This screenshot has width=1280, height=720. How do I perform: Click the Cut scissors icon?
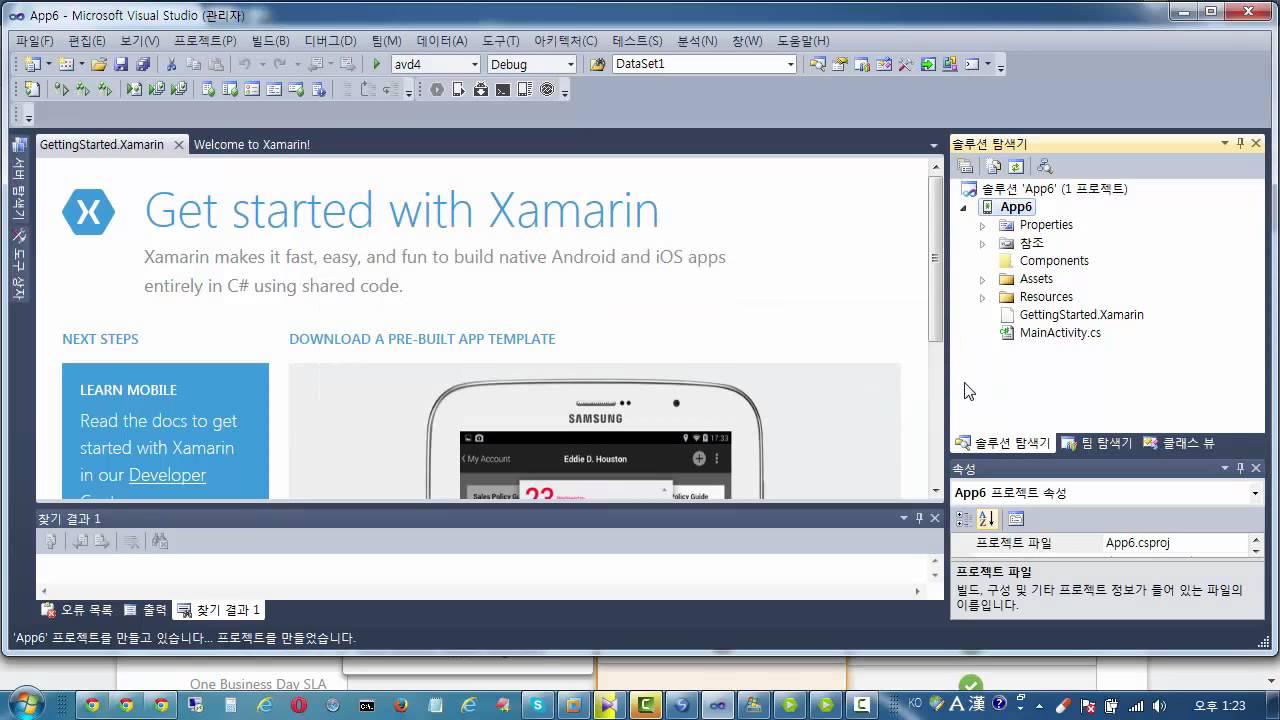coord(171,64)
